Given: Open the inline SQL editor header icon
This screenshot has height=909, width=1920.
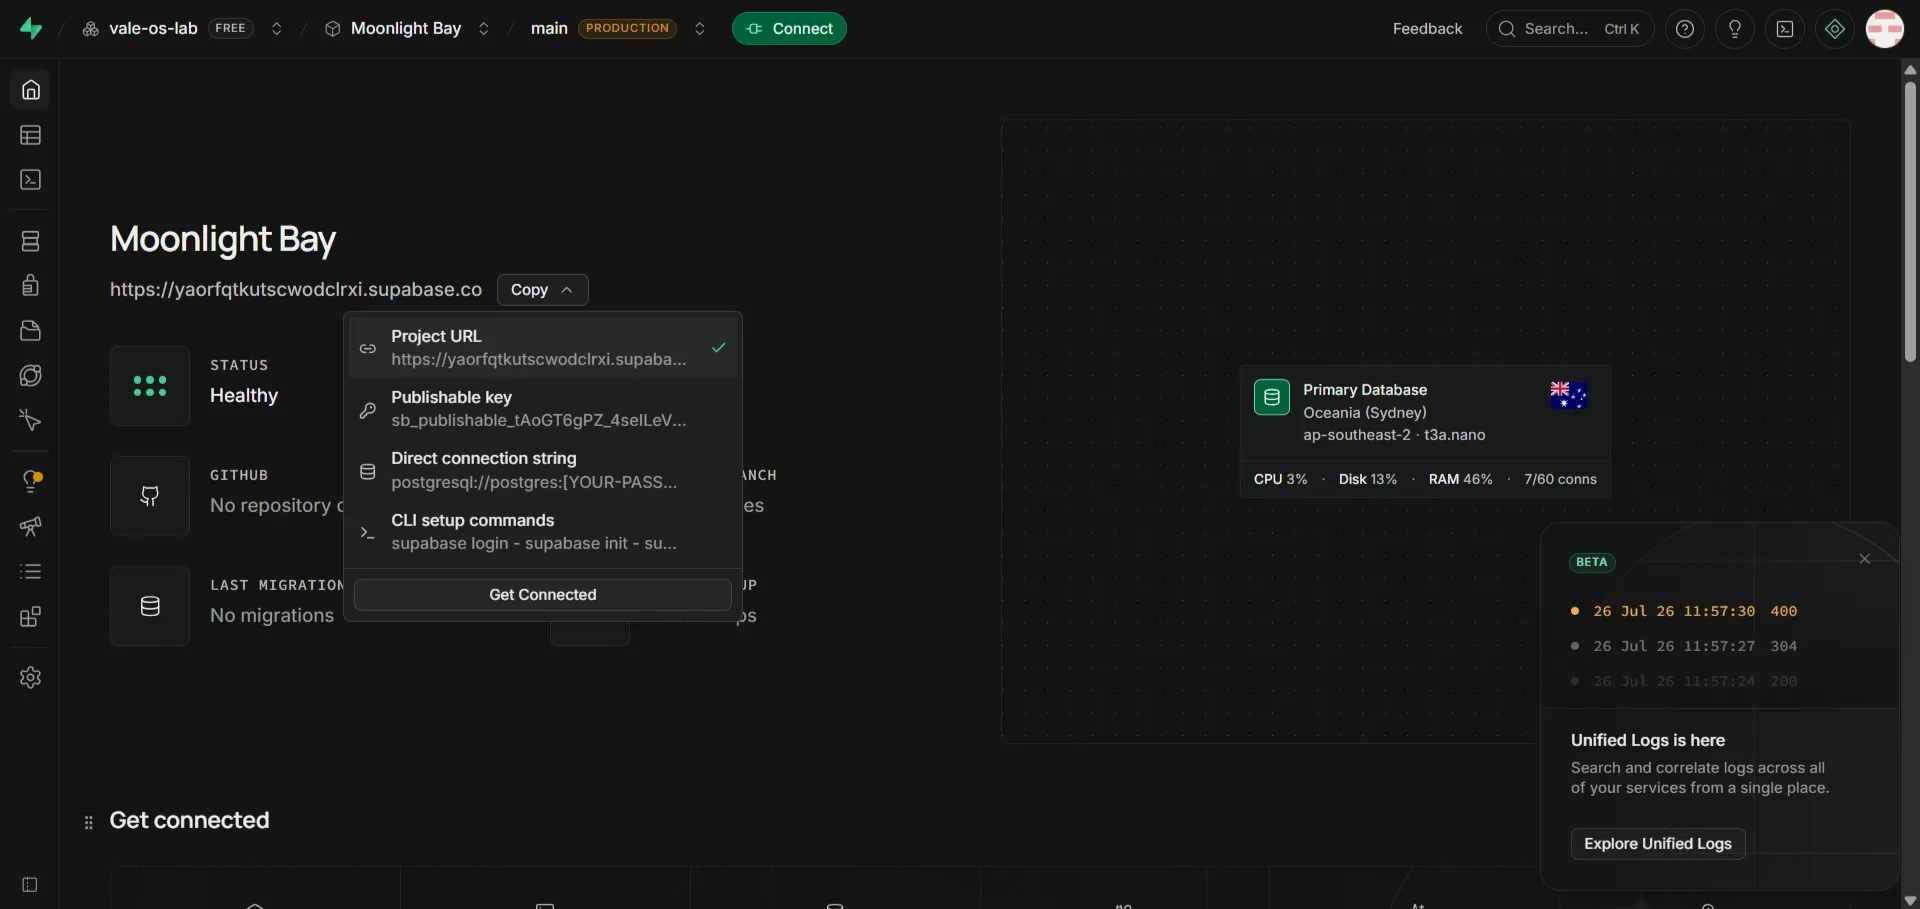Looking at the screenshot, I should pos(1785,29).
